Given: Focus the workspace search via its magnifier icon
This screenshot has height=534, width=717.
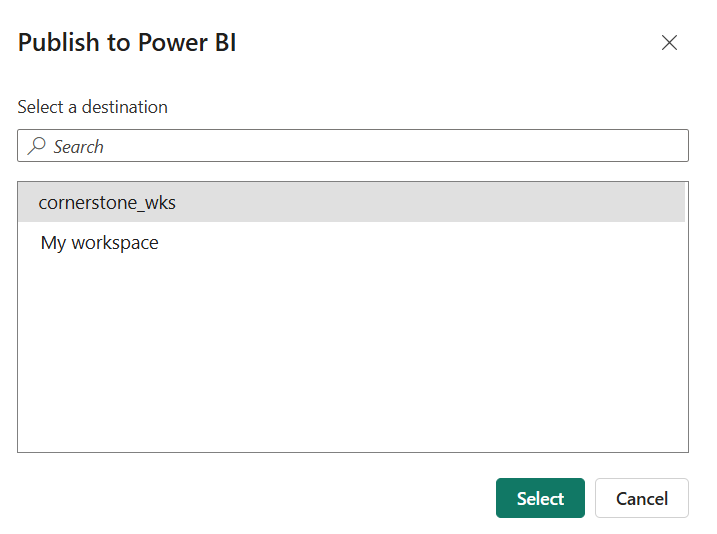Looking at the screenshot, I should (x=36, y=146).
